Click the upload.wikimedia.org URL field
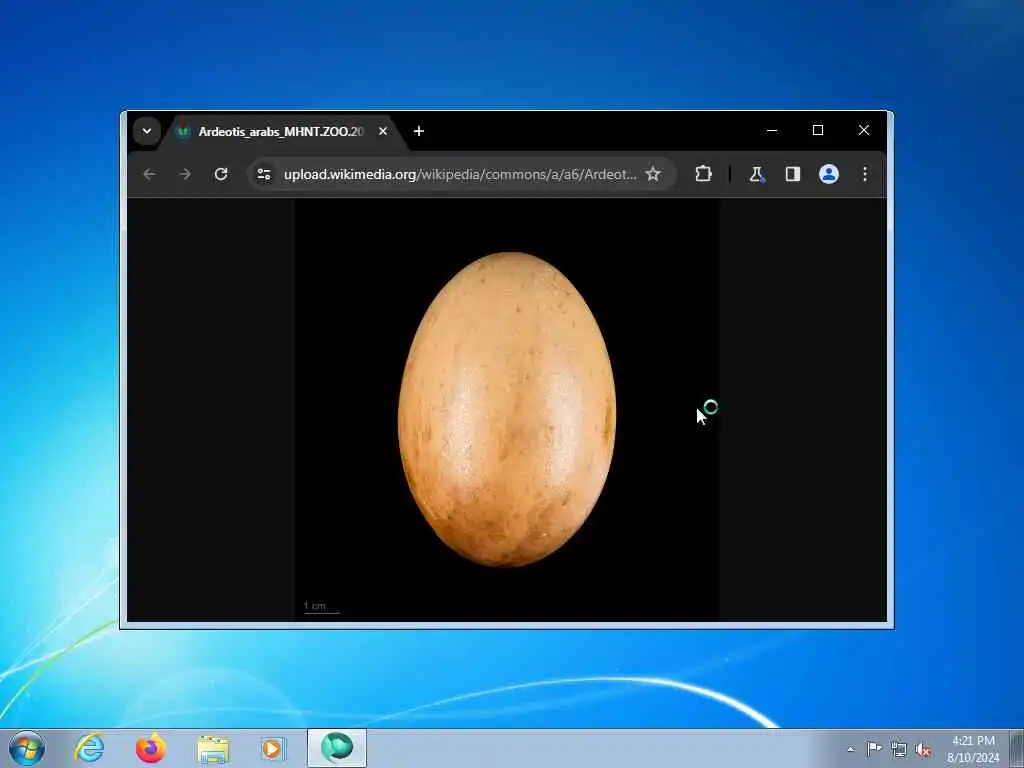1024x768 pixels. (x=460, y=174)
